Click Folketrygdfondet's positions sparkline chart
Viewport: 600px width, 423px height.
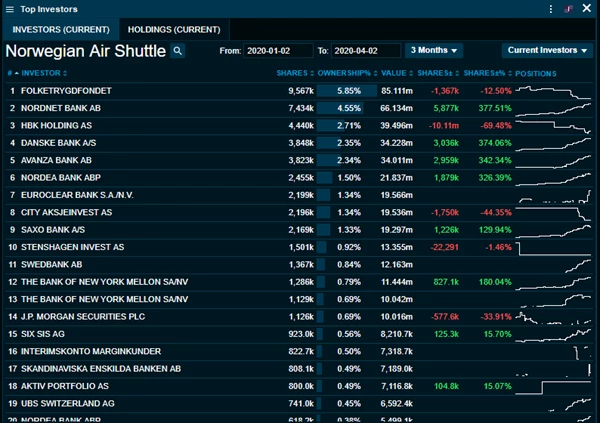[x=553, y=92]
